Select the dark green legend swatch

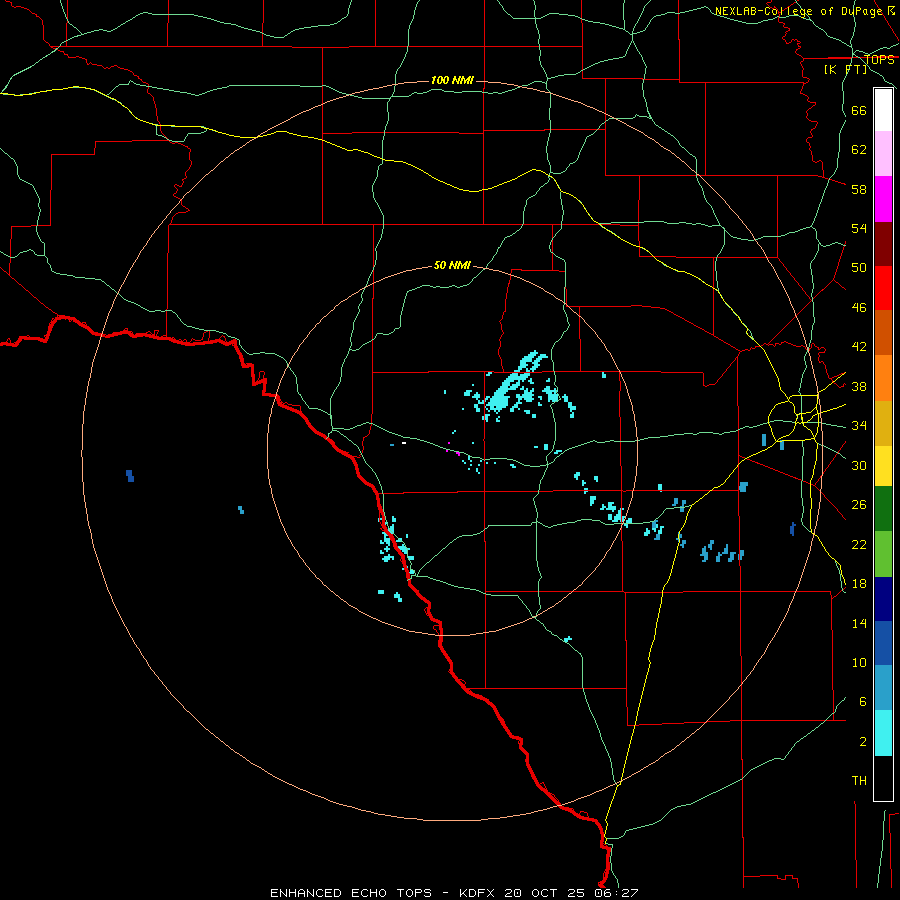pos(883,509)
